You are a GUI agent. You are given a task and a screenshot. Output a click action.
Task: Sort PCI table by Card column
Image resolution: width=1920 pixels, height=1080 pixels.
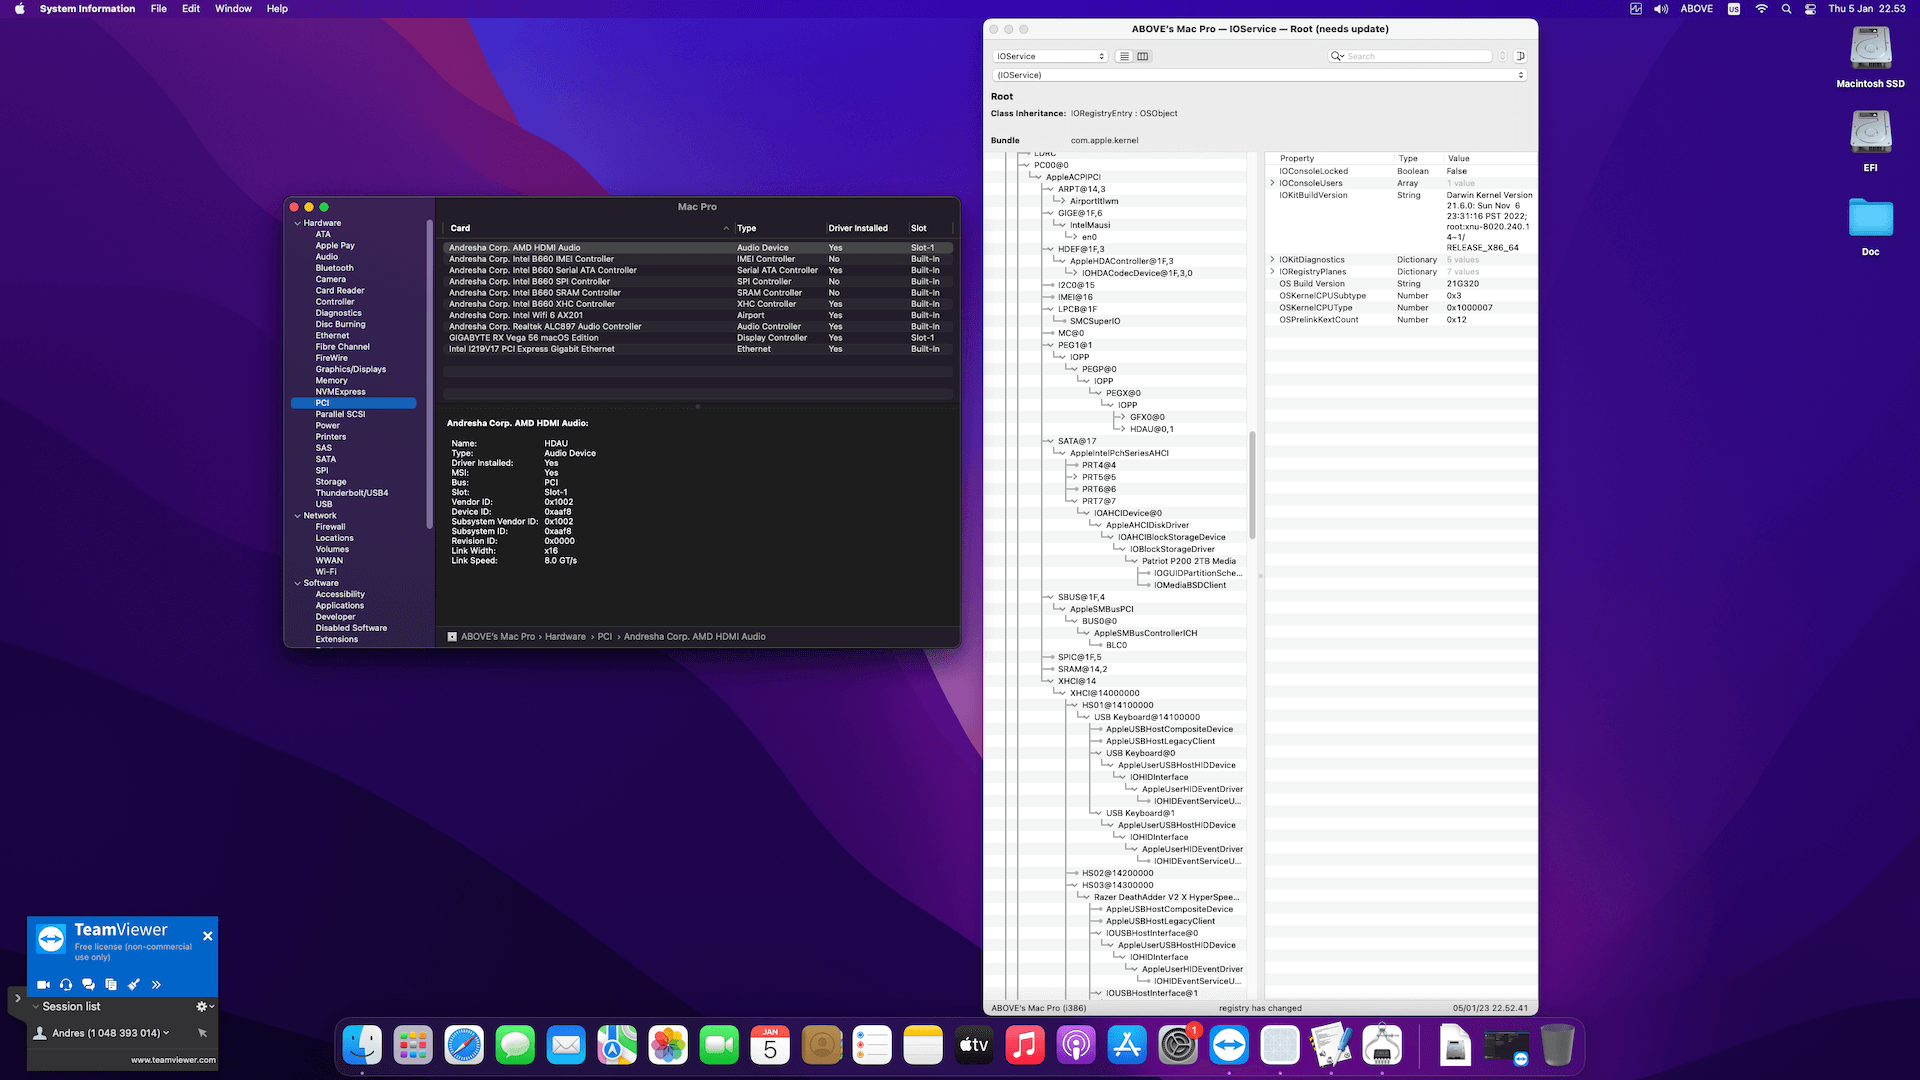click(589, 228)
